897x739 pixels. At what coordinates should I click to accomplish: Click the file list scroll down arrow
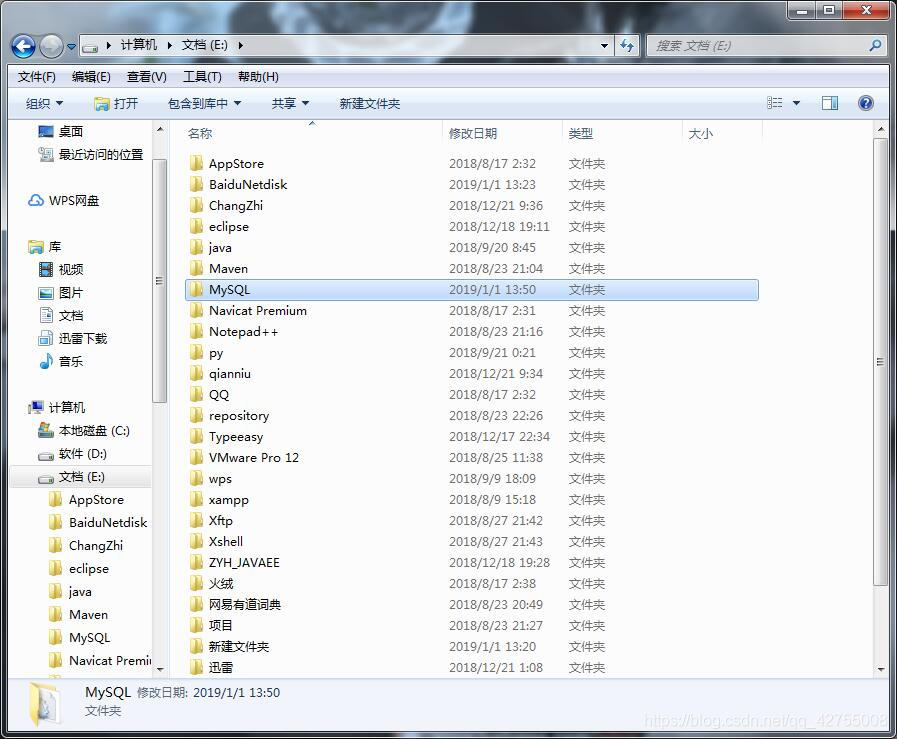pos(880,669)
